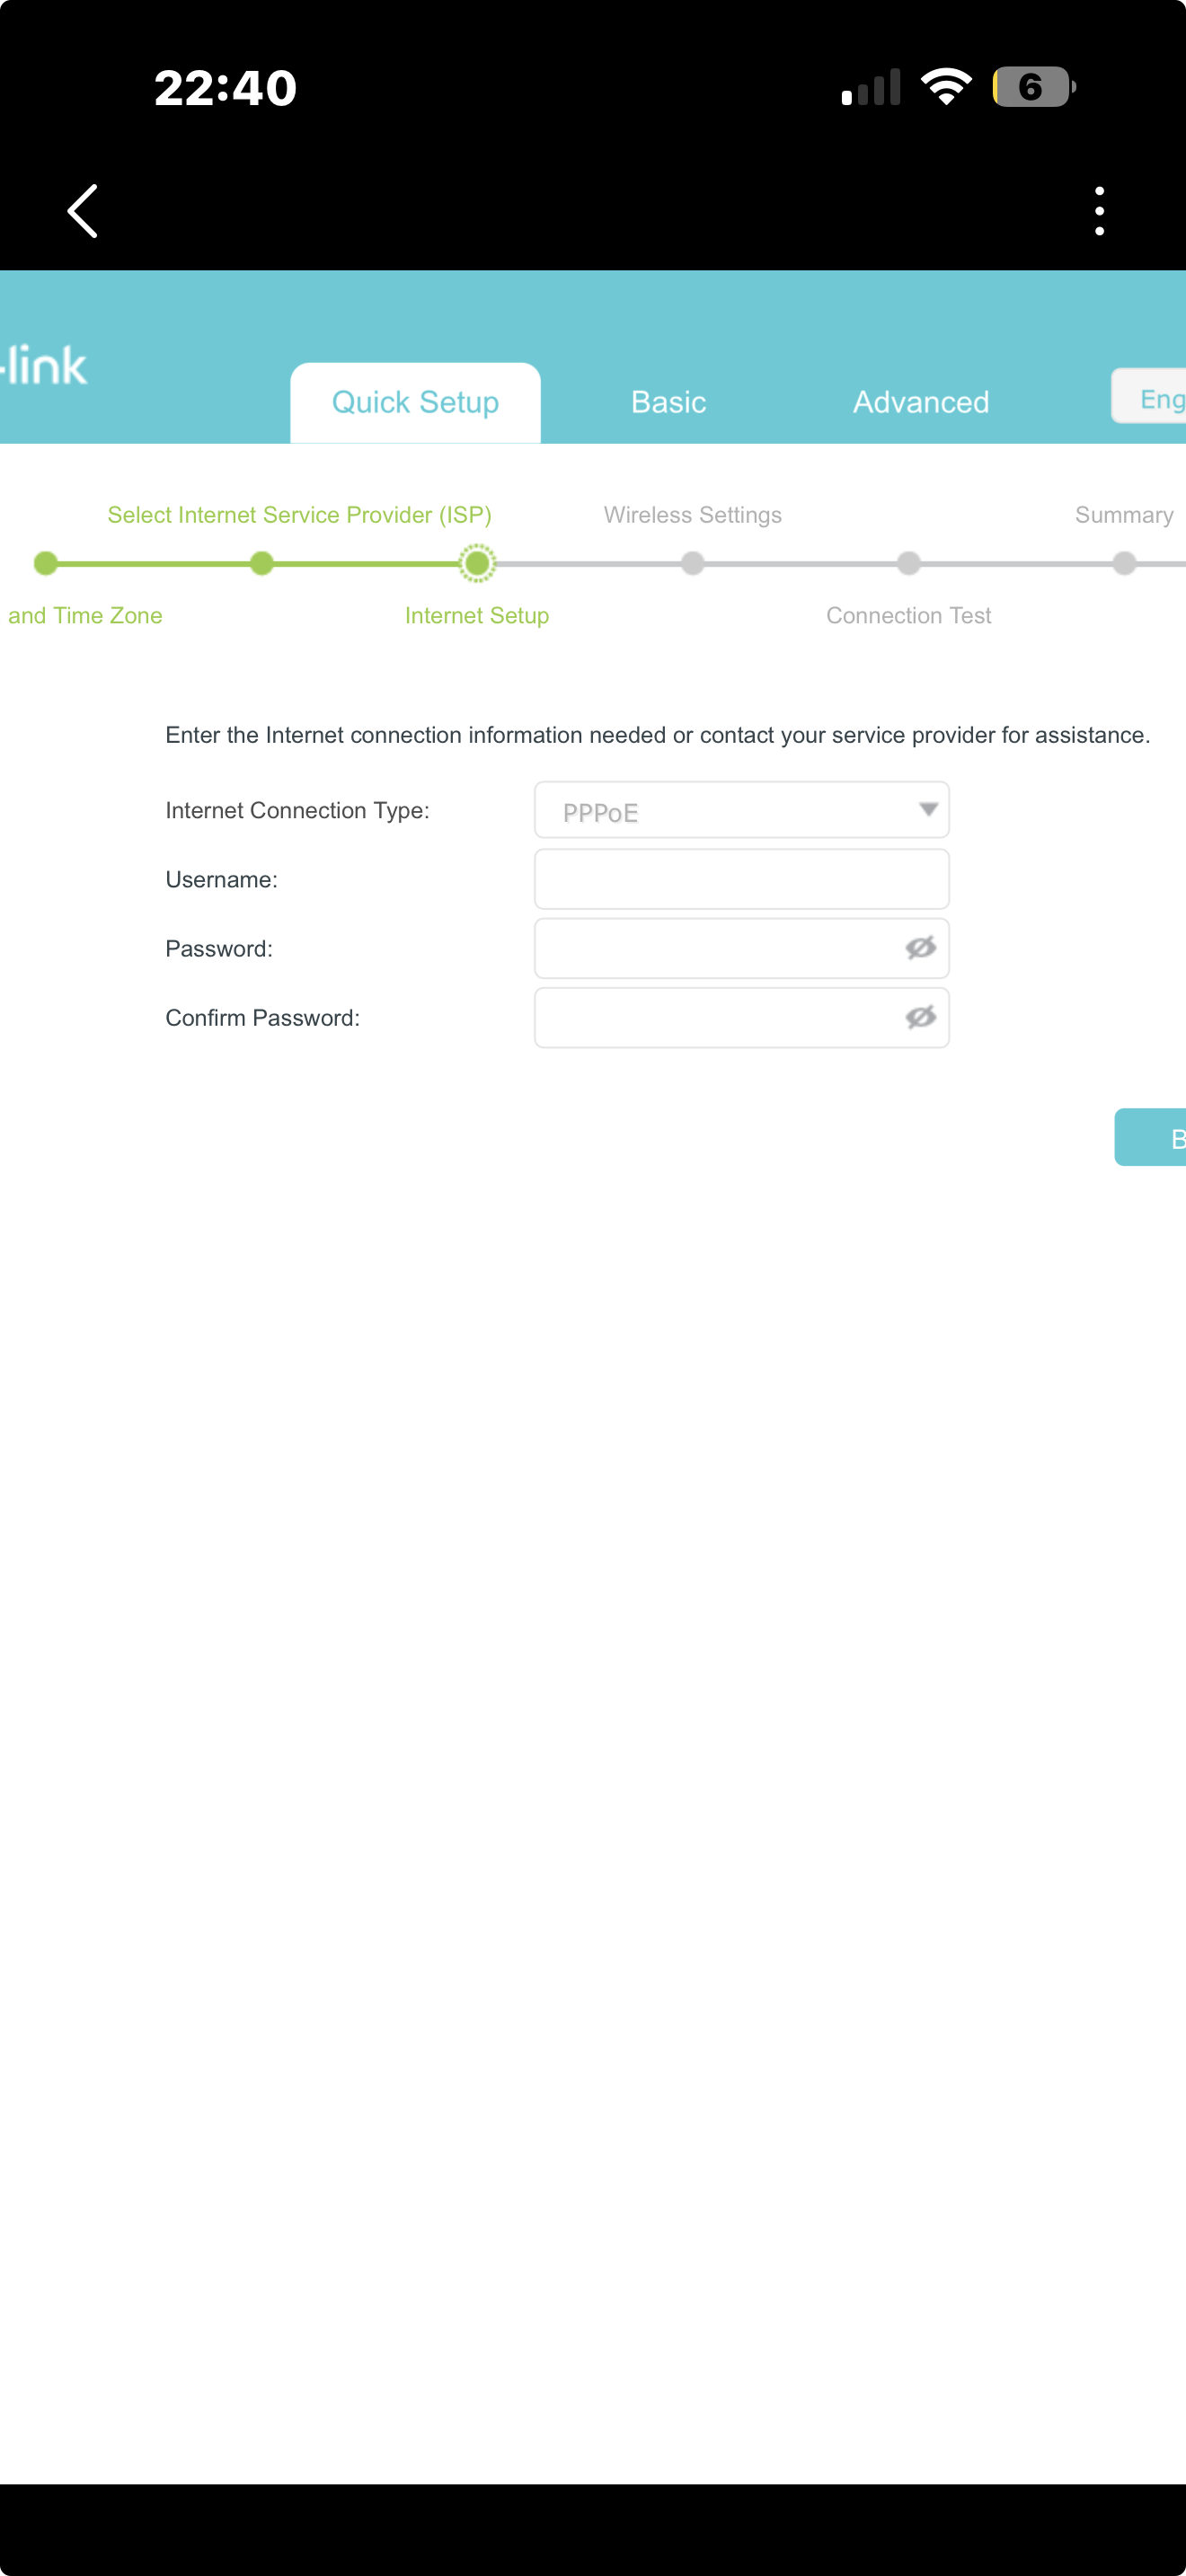Screen dimensions: 1186x2576
Task: Open the English language selector
Action: 1149,397
